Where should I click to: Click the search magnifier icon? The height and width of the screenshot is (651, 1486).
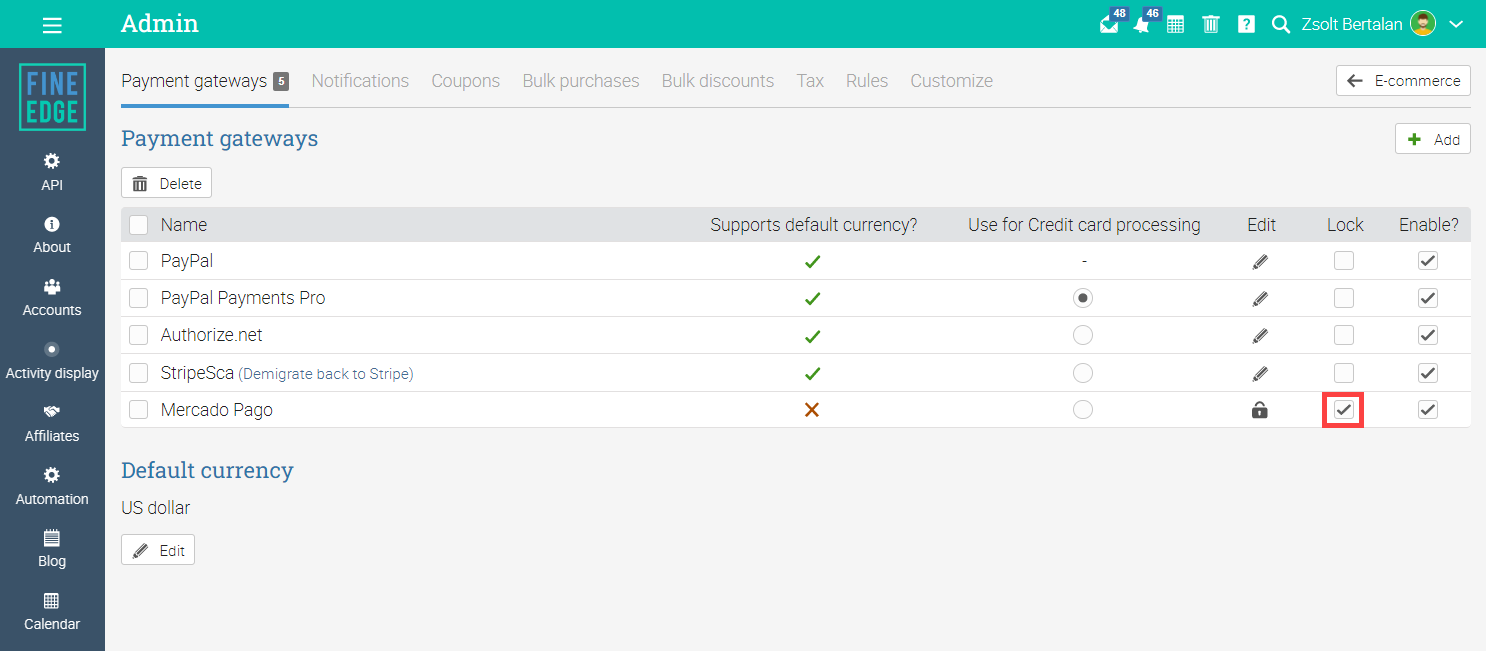tap(1281, 25)
